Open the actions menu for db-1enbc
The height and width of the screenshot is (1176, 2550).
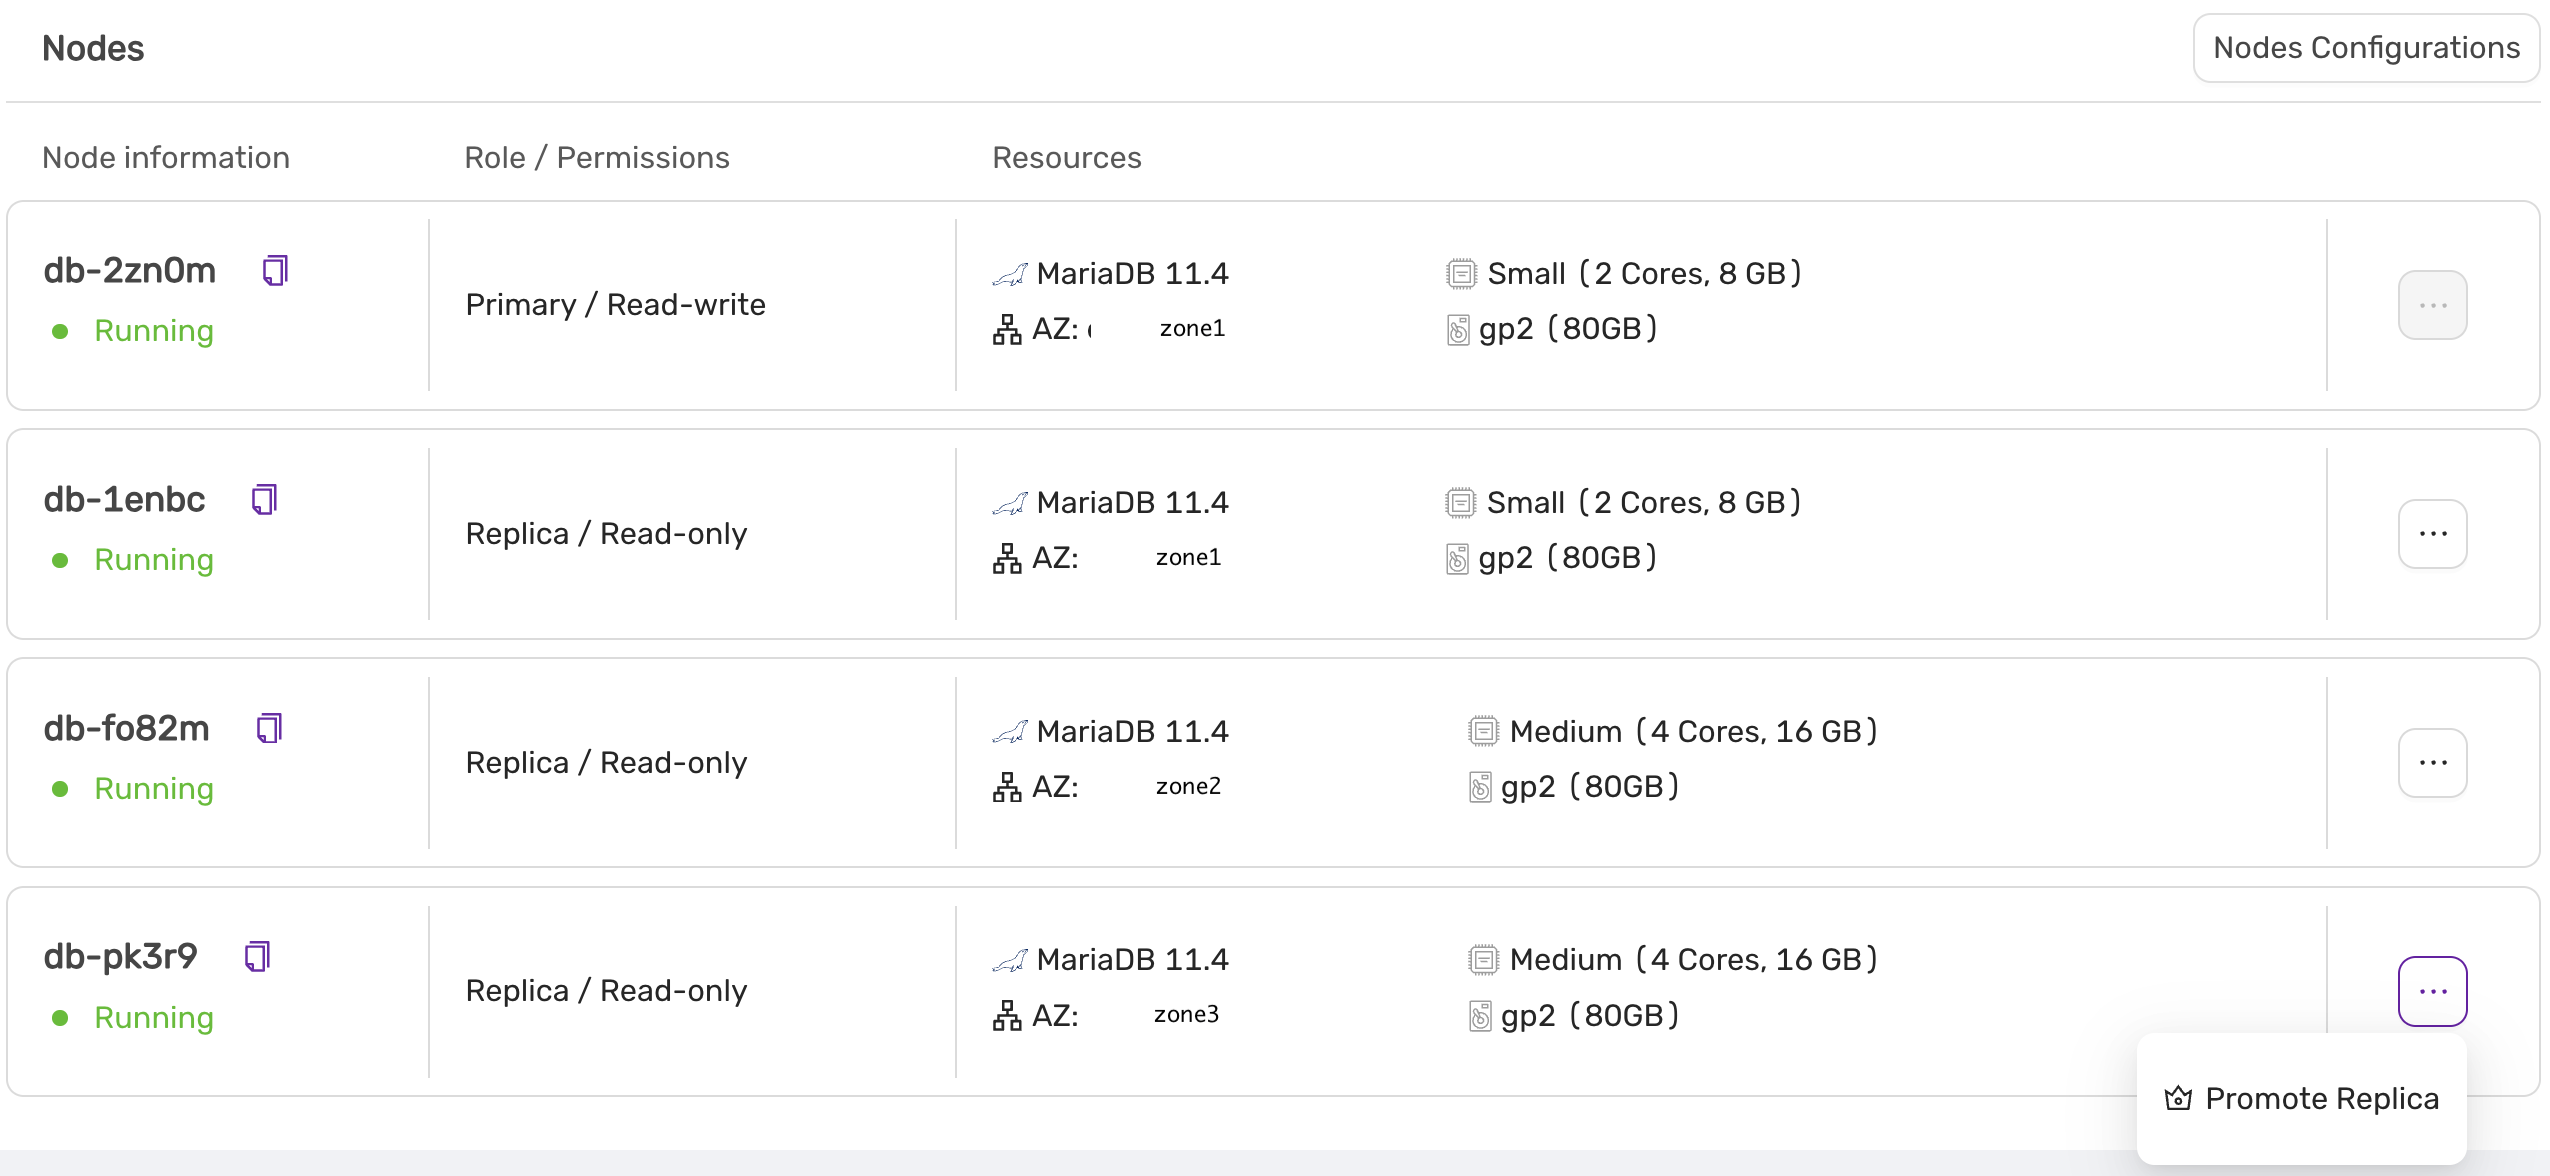click(2432, 534)
